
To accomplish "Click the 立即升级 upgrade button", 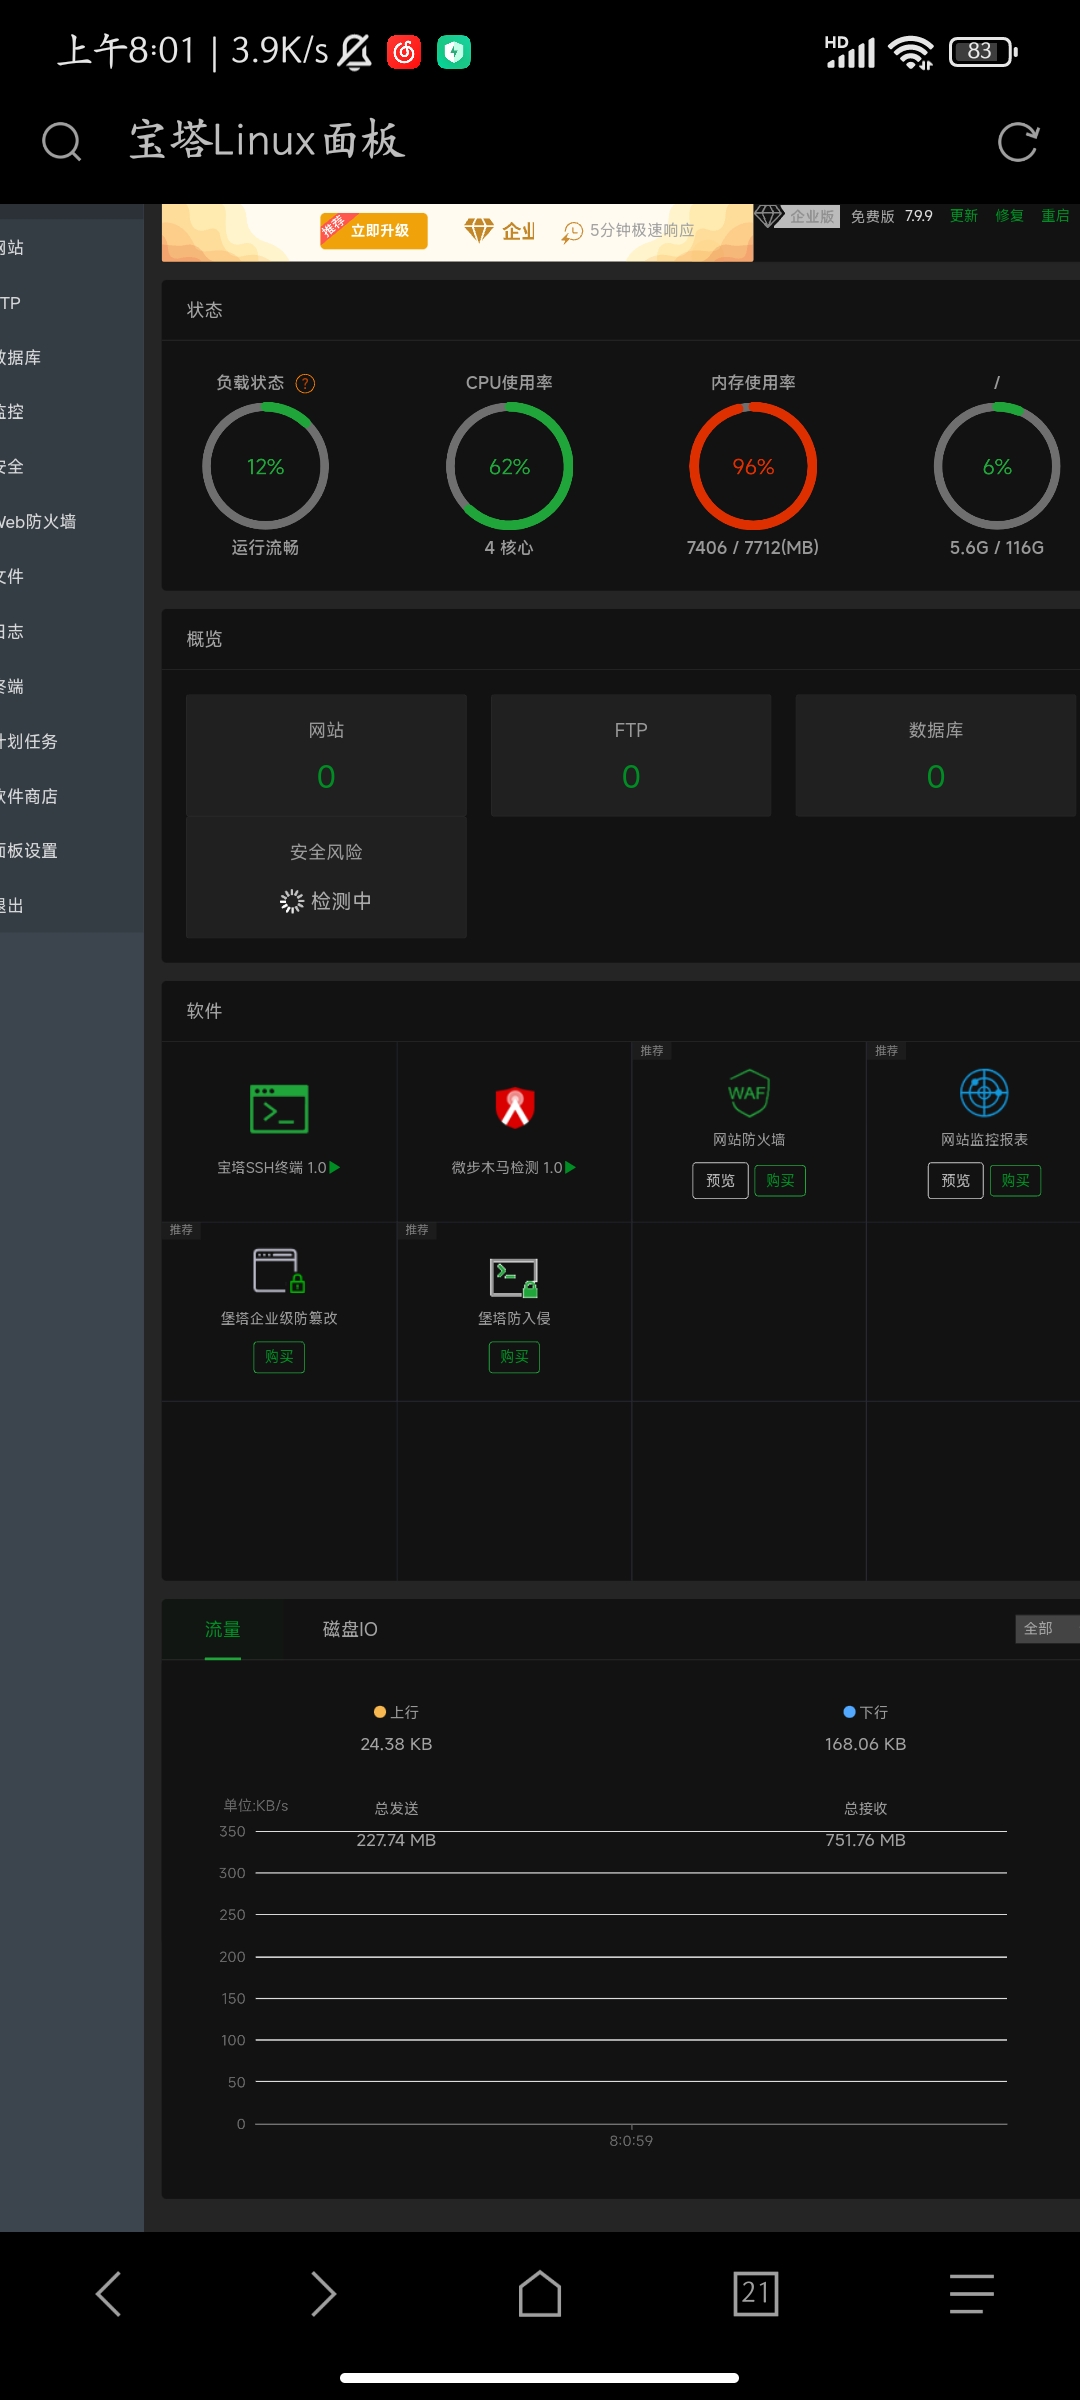I will click(374, 230).
